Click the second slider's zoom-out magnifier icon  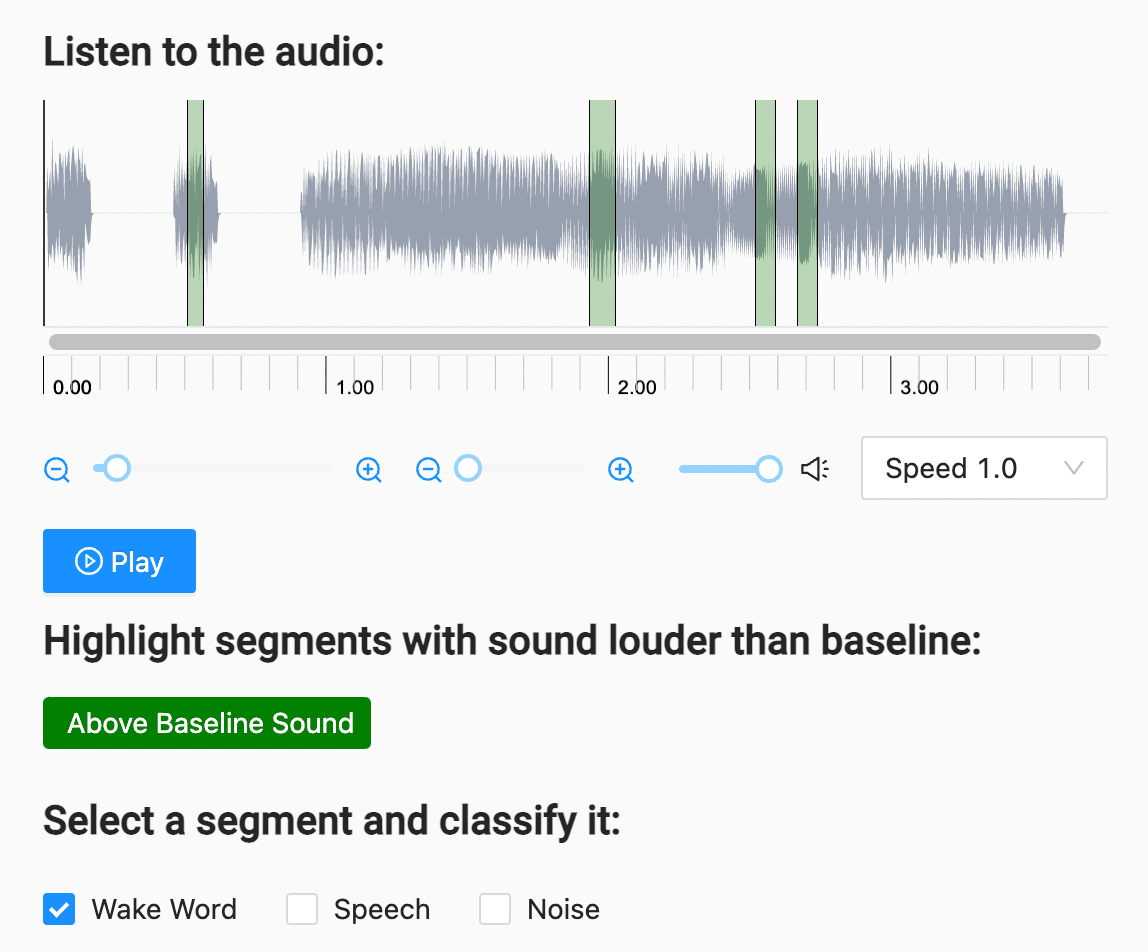tap(429, 469)
